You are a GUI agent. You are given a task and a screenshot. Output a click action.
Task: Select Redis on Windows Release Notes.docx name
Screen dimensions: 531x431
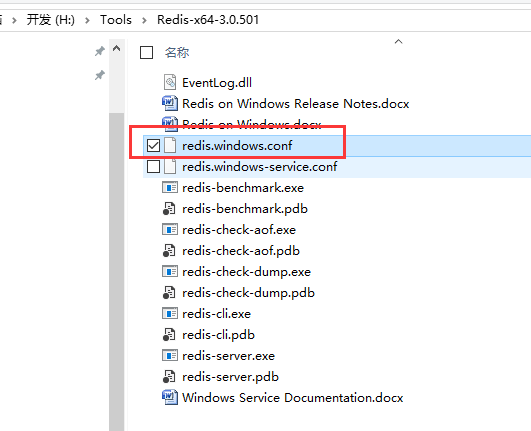[296, 104]
